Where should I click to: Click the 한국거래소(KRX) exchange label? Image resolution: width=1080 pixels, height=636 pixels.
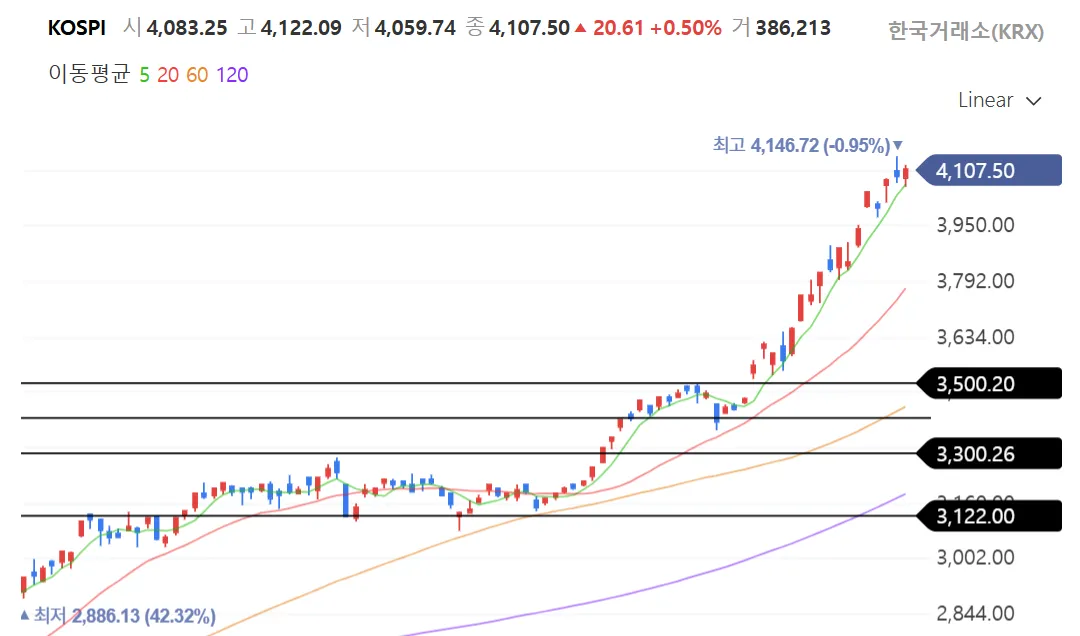(x=965, y=32)
